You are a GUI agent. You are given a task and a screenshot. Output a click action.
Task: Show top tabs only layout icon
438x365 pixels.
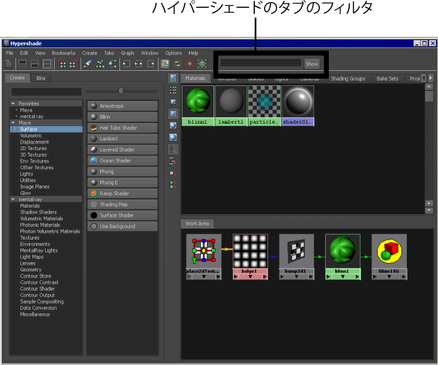click(22, 64)
